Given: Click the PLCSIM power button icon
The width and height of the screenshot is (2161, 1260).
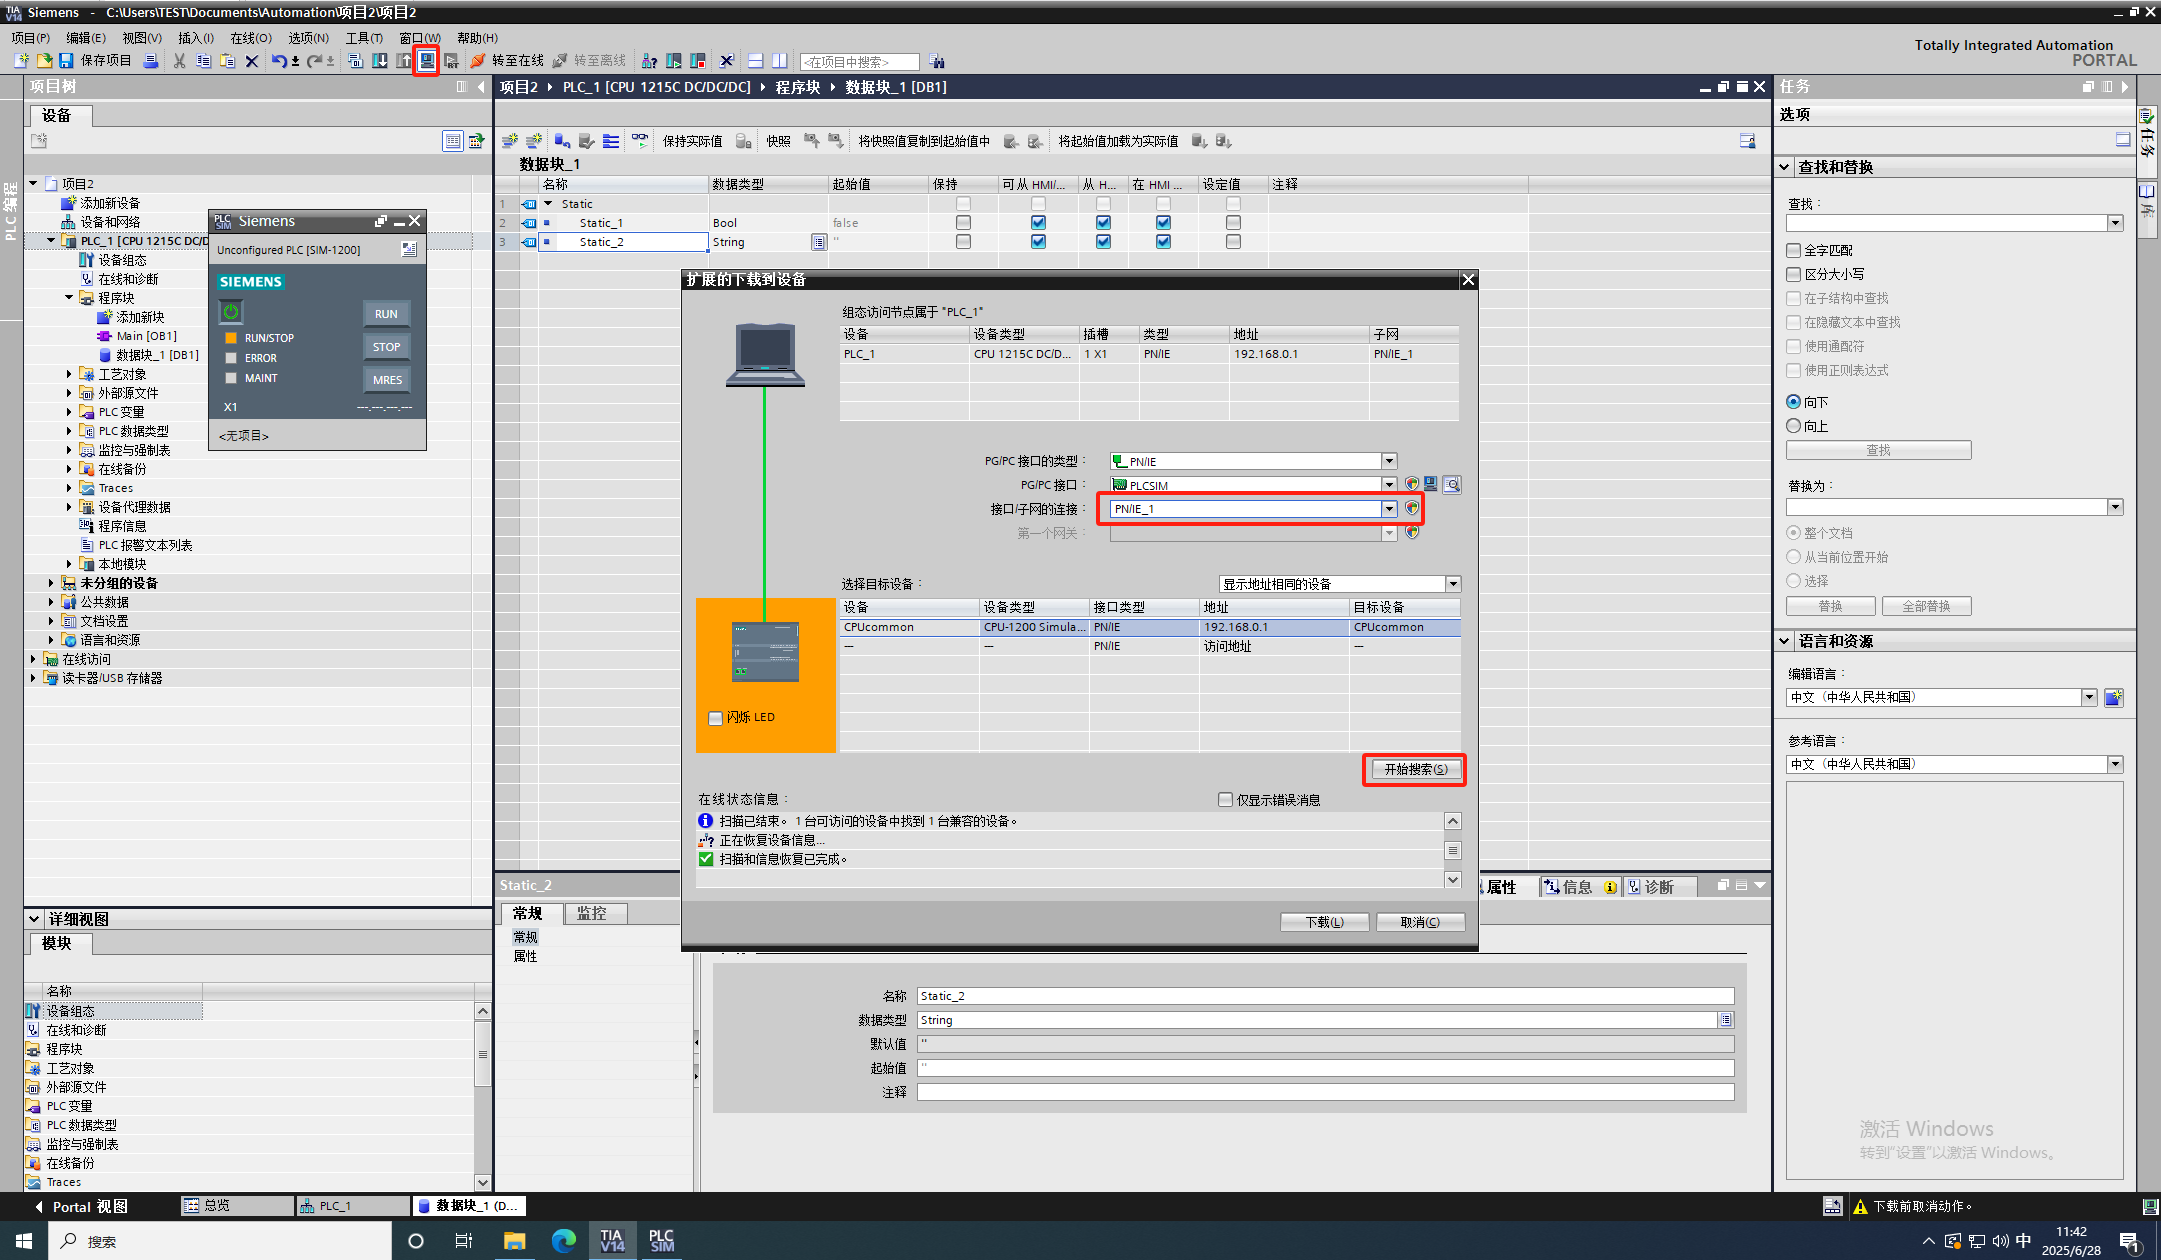Looking at the screenshot, I should 231,311.
